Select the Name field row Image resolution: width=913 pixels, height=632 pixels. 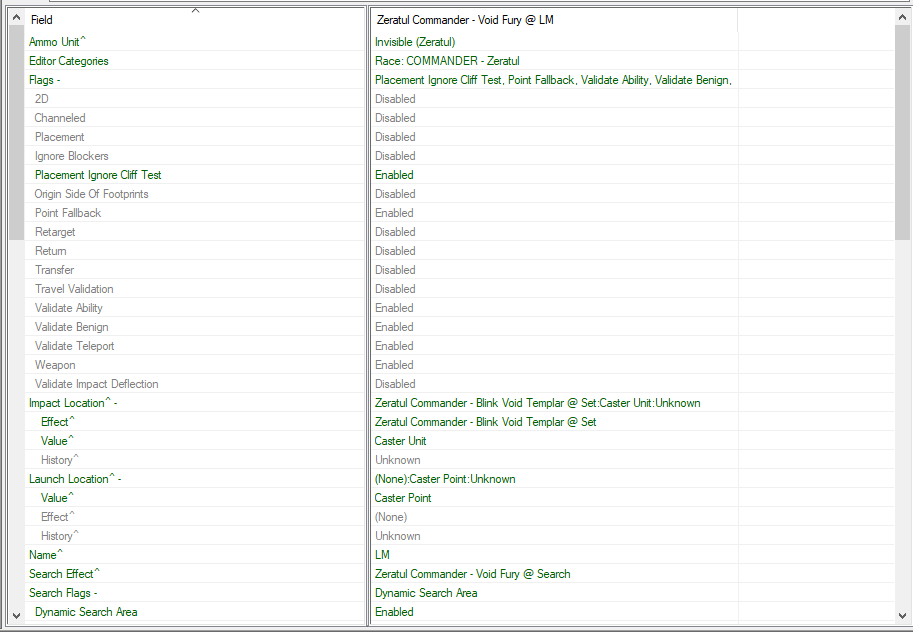[x=194, y=555]
